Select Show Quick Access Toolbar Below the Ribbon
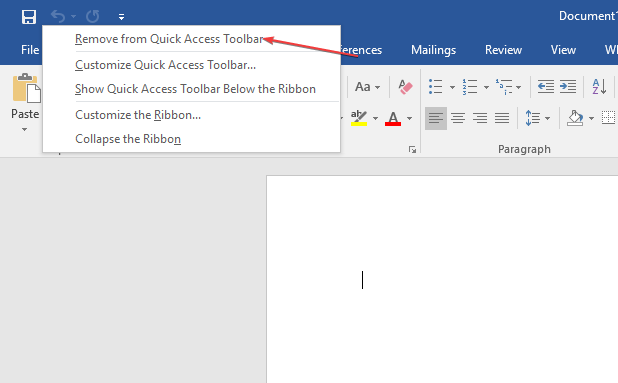The image size is (618, 383). pyautogui.click(x=195, y=89)
